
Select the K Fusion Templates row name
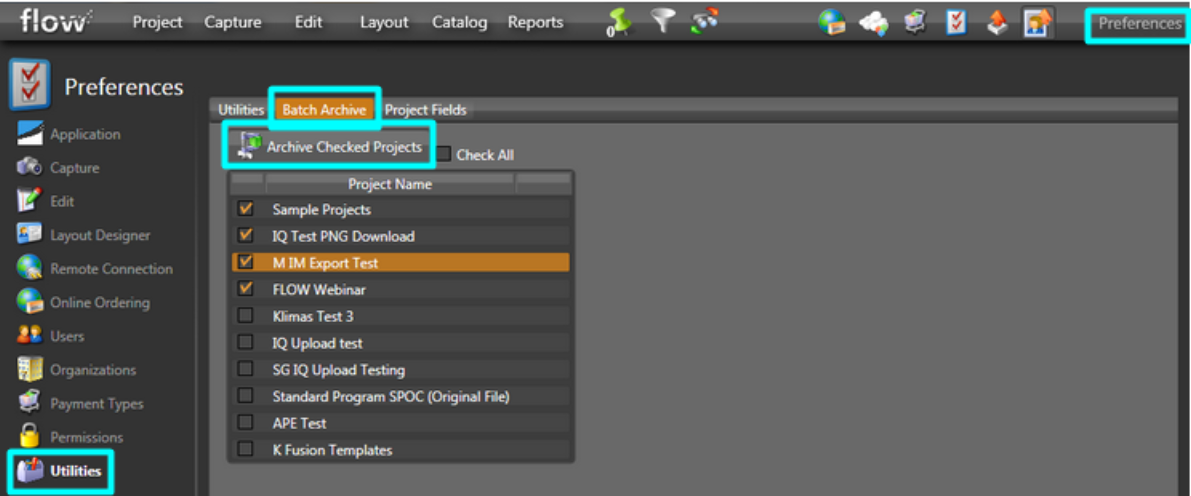332,450
